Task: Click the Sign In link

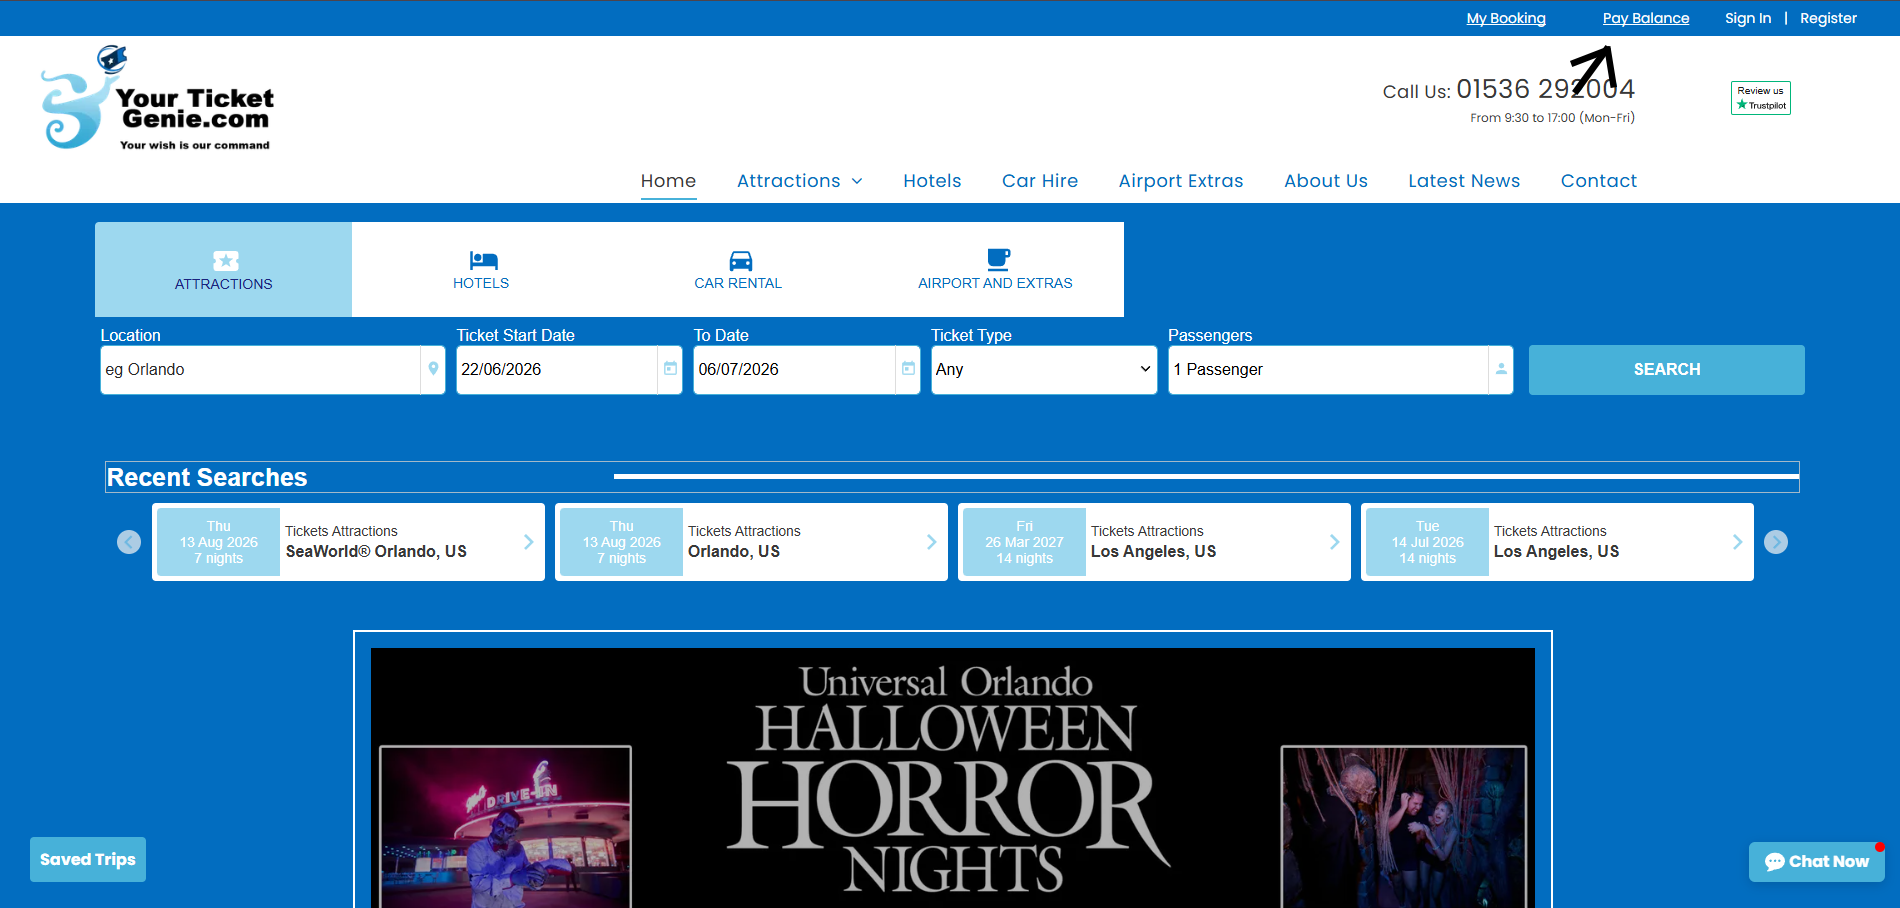Action: tap(1748, 18)
